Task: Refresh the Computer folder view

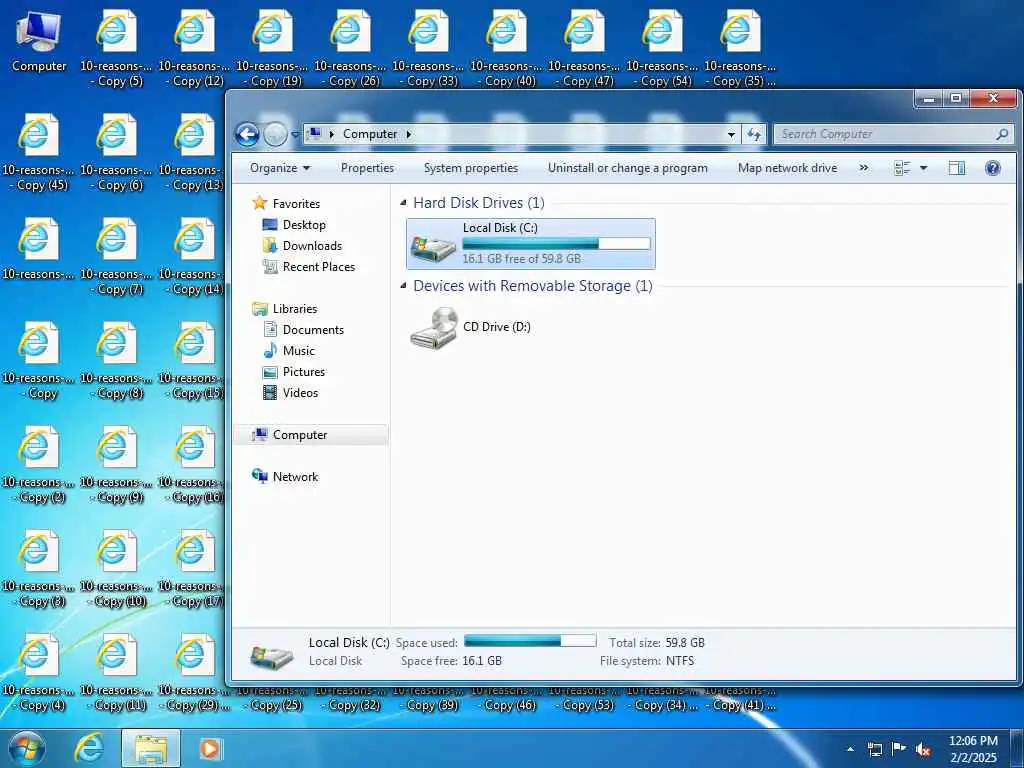Action: (754, 135)
